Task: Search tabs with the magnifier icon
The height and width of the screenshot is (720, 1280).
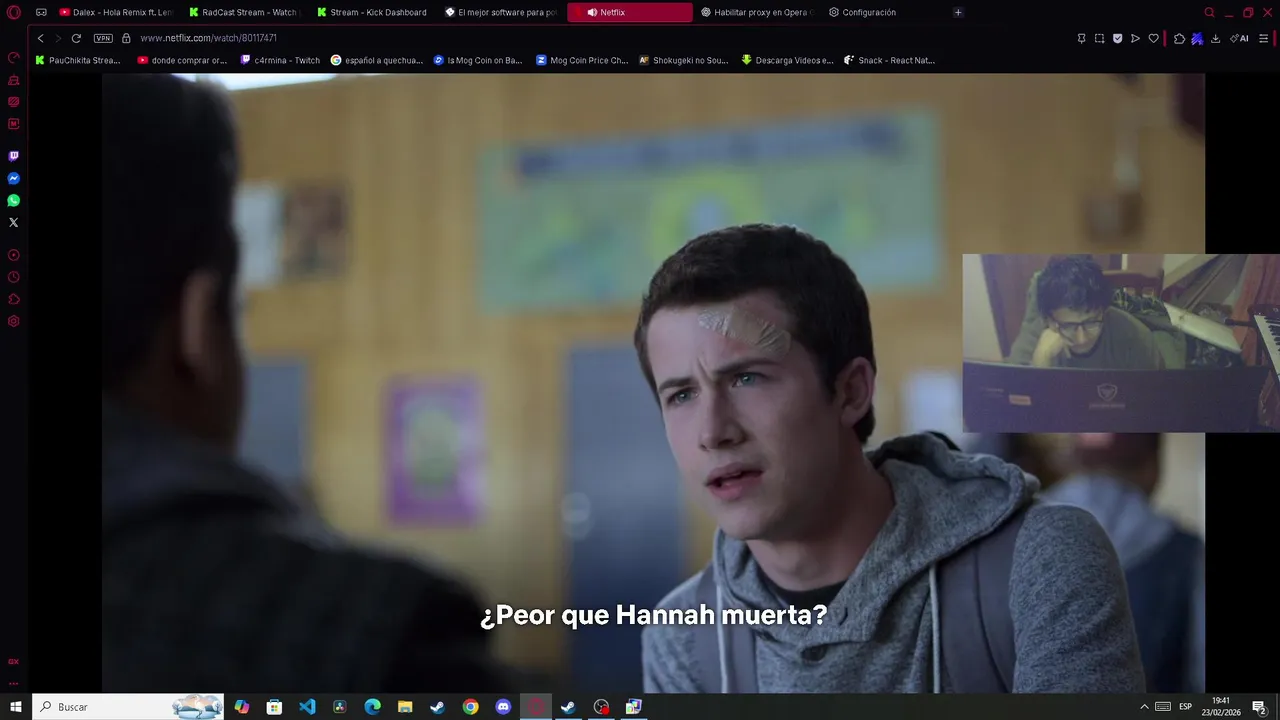Action: [x=1209, y=13]
